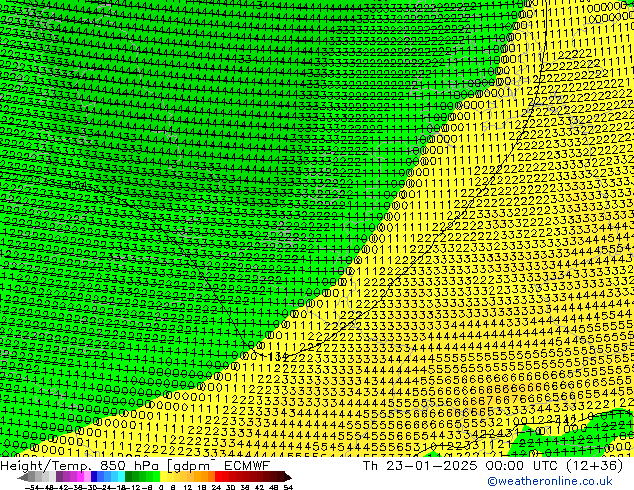Click the dark maroon right arrow end of color scale
The width and height of the screenshot is (634, 490).
288,477
